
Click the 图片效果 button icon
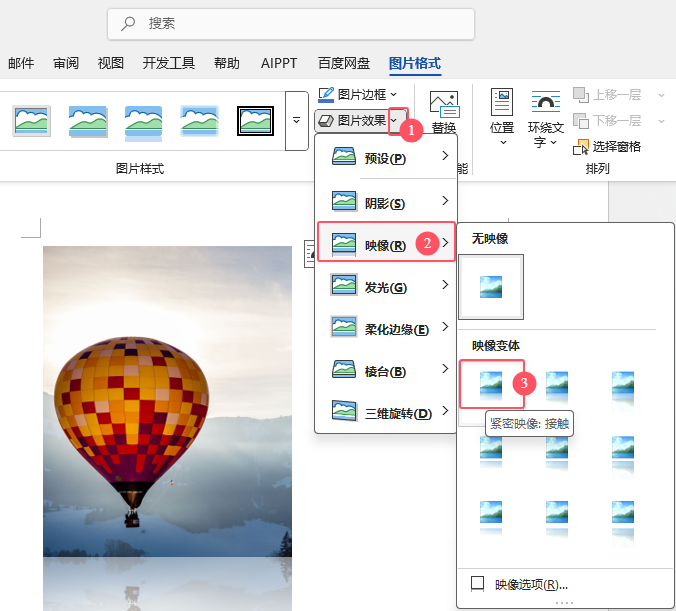click(326, 121)
